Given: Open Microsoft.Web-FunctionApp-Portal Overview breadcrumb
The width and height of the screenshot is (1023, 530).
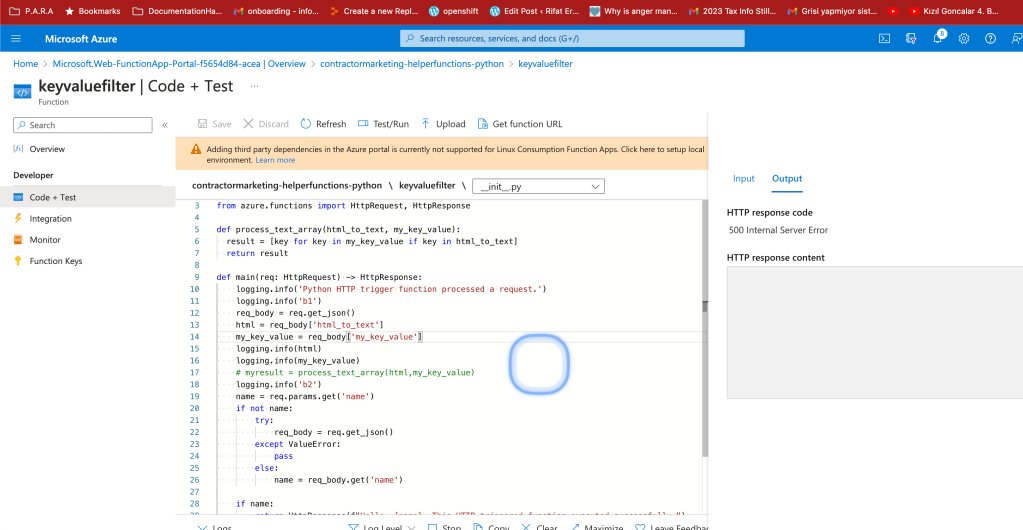Looking at the screenshot, I should (x=179, y=64).
